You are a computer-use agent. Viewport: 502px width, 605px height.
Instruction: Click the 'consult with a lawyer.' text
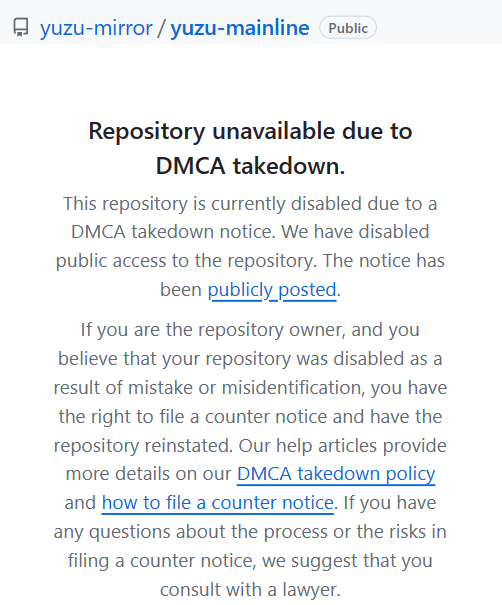pyautogui.click(x=250, y=590)
